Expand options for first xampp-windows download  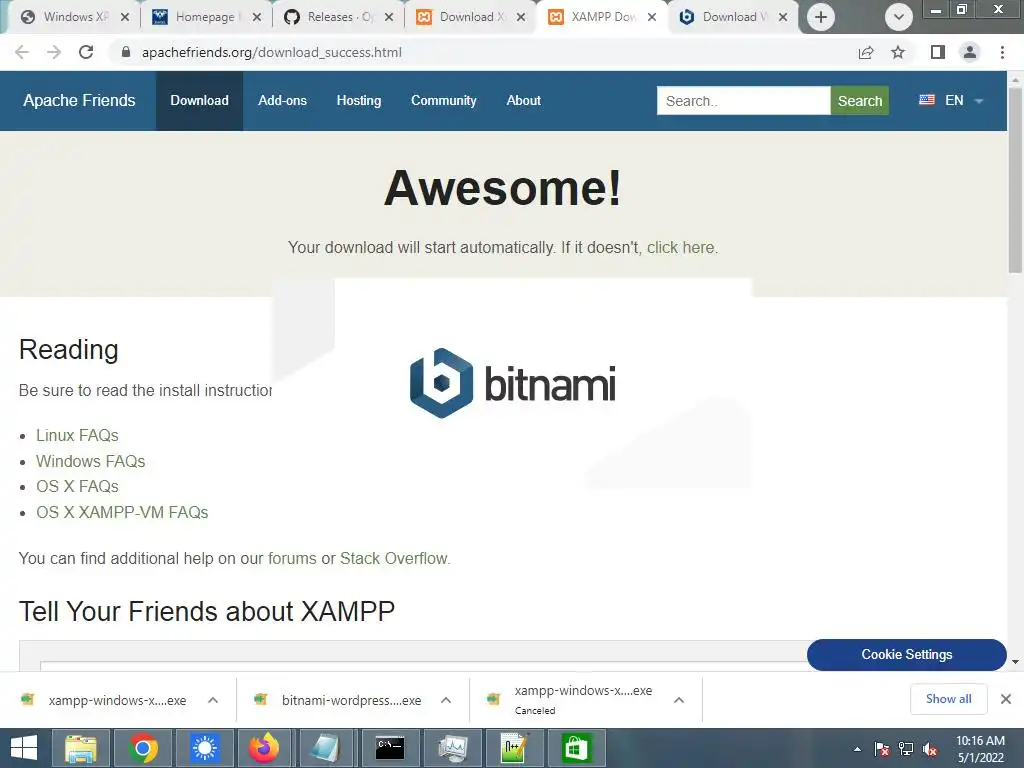click(213, 700)
